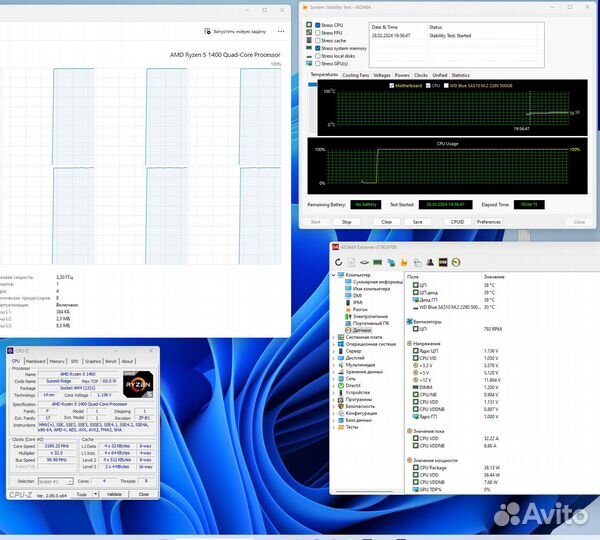Image resolution: width=600 pixels, height=540 pixels.
Task: Toggle CPU temperature graph checkbox
Action: point(428,86)
